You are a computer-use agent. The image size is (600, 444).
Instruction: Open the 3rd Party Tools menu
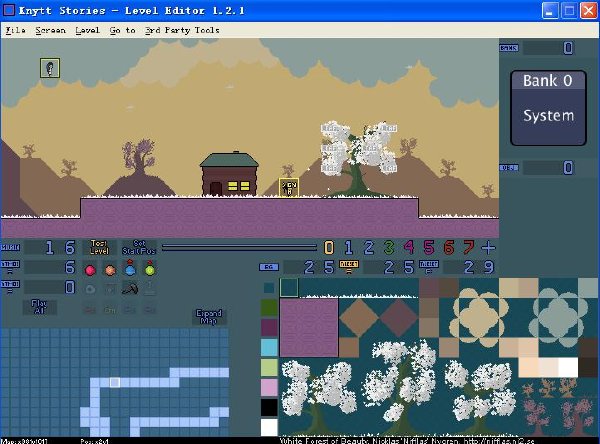tap(182, 30)
